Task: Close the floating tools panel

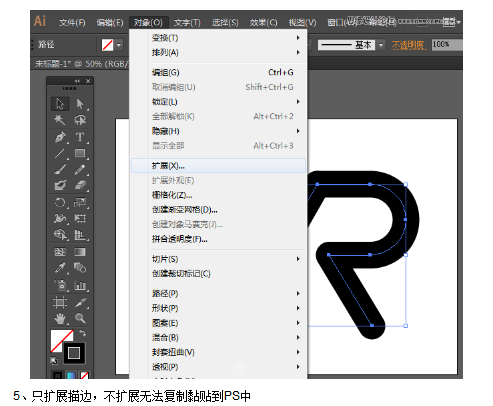Action: 88,81
